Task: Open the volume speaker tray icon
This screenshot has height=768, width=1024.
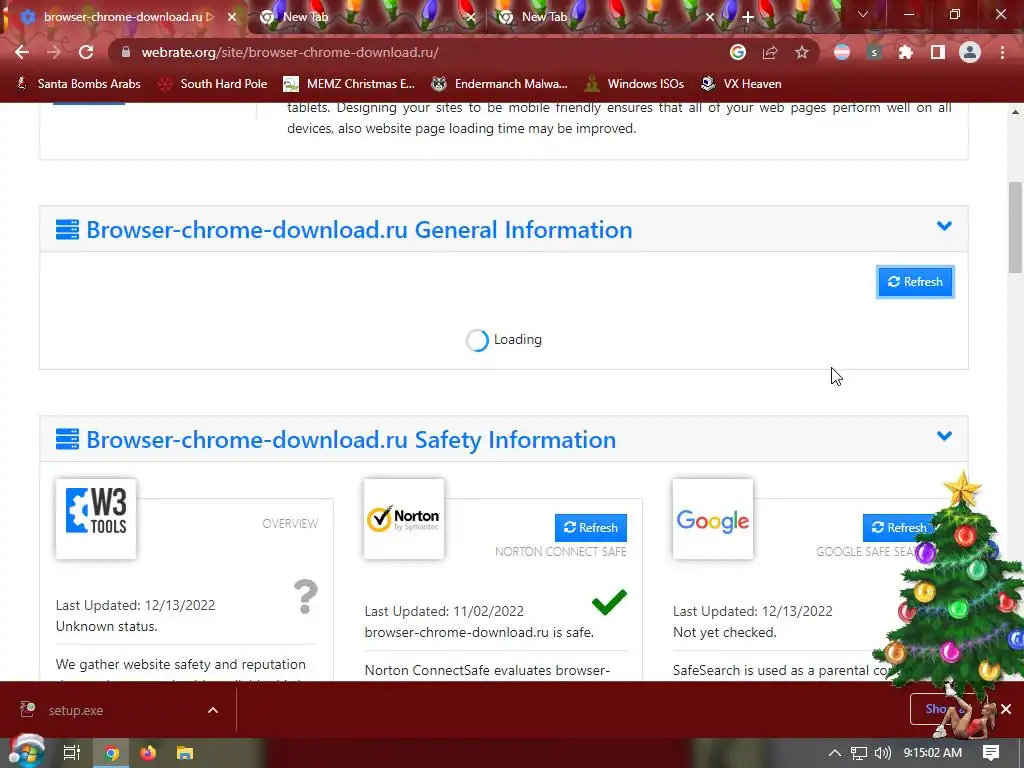Action: pyautogui.click(x=882, y=753)
